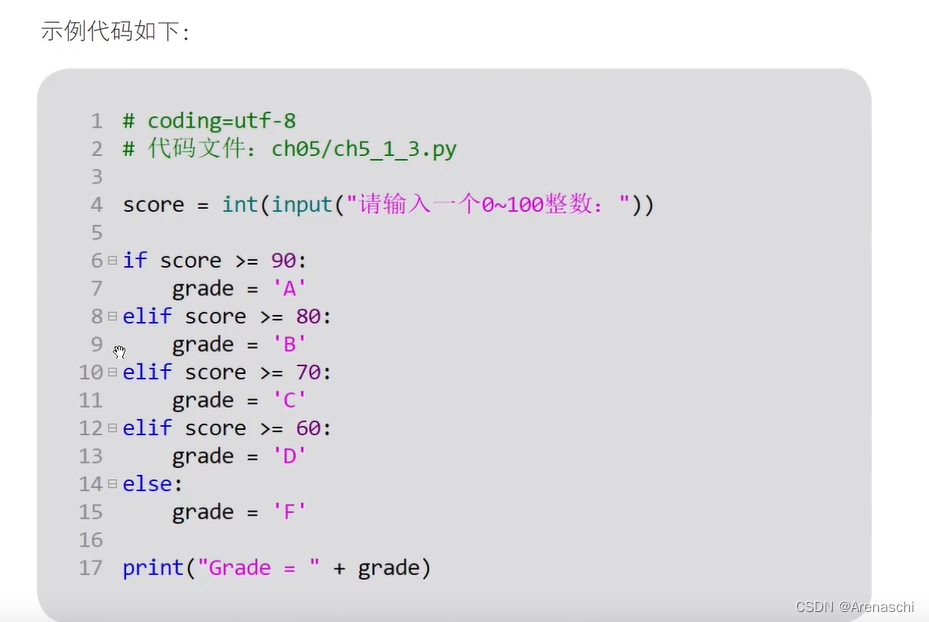
Task: Collapse the fold marker on line 8
Action: click(x=113, y=316)
